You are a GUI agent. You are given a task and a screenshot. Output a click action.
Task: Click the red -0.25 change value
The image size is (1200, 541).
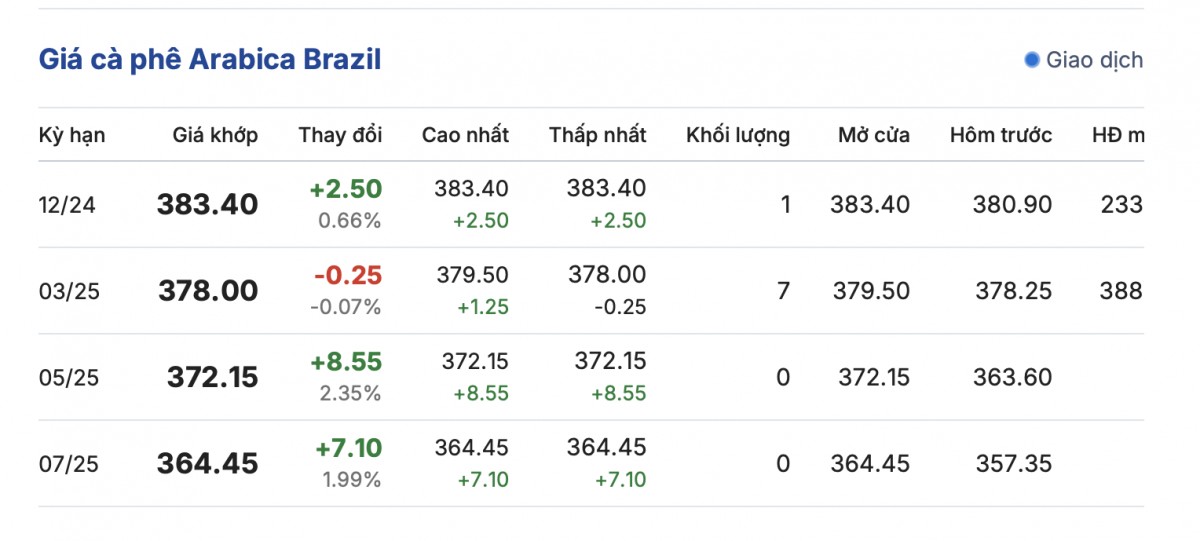pos(347,275)
